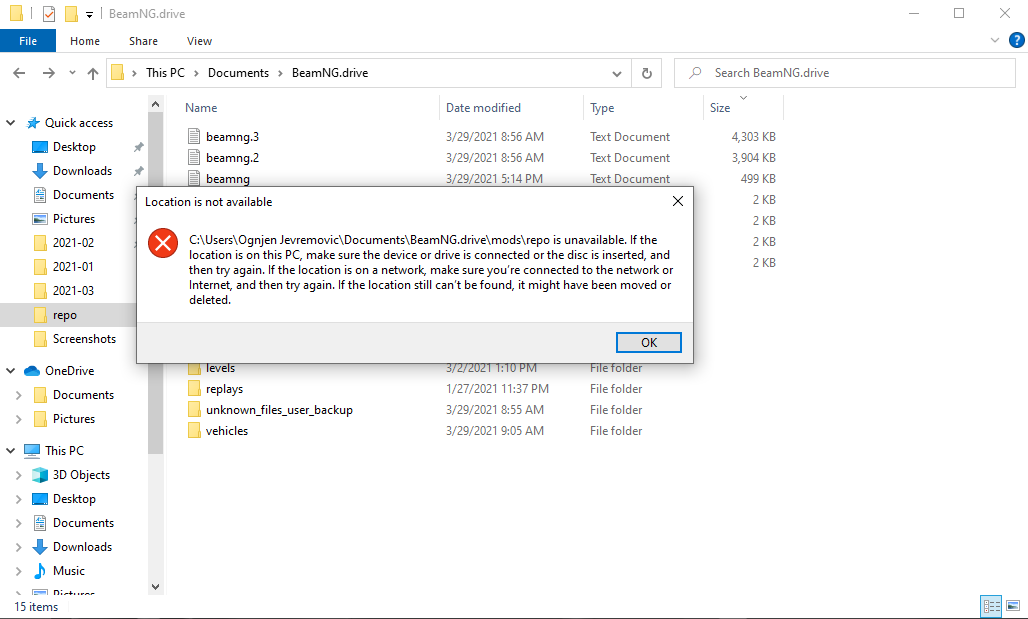Select the repo folder in sidebar
This screenshot has width=1028, height=619.
pyautogui.click(x=64, y=315)
